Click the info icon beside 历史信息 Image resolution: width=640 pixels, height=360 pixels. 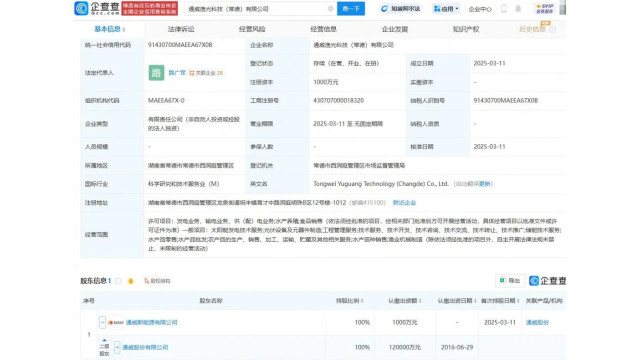[552, 29]
